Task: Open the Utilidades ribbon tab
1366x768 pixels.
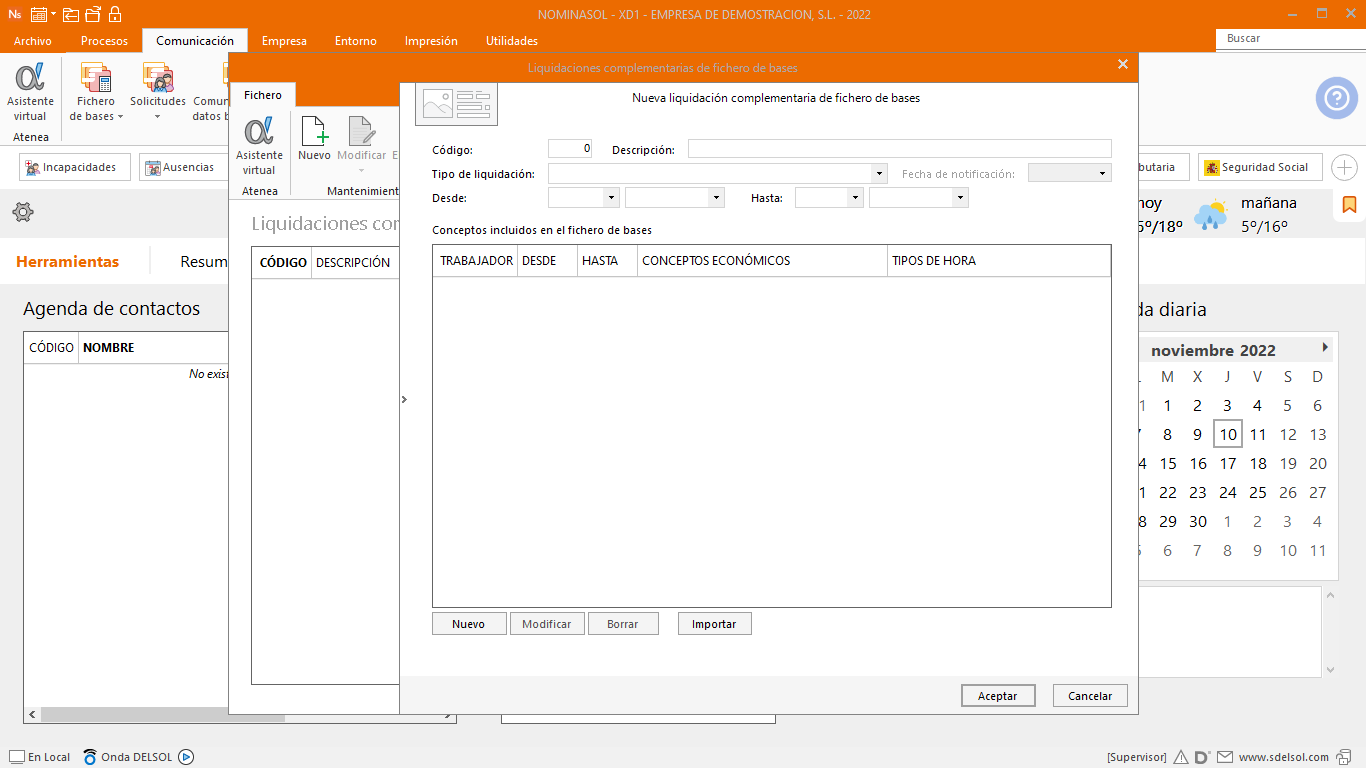Action: 511,41
